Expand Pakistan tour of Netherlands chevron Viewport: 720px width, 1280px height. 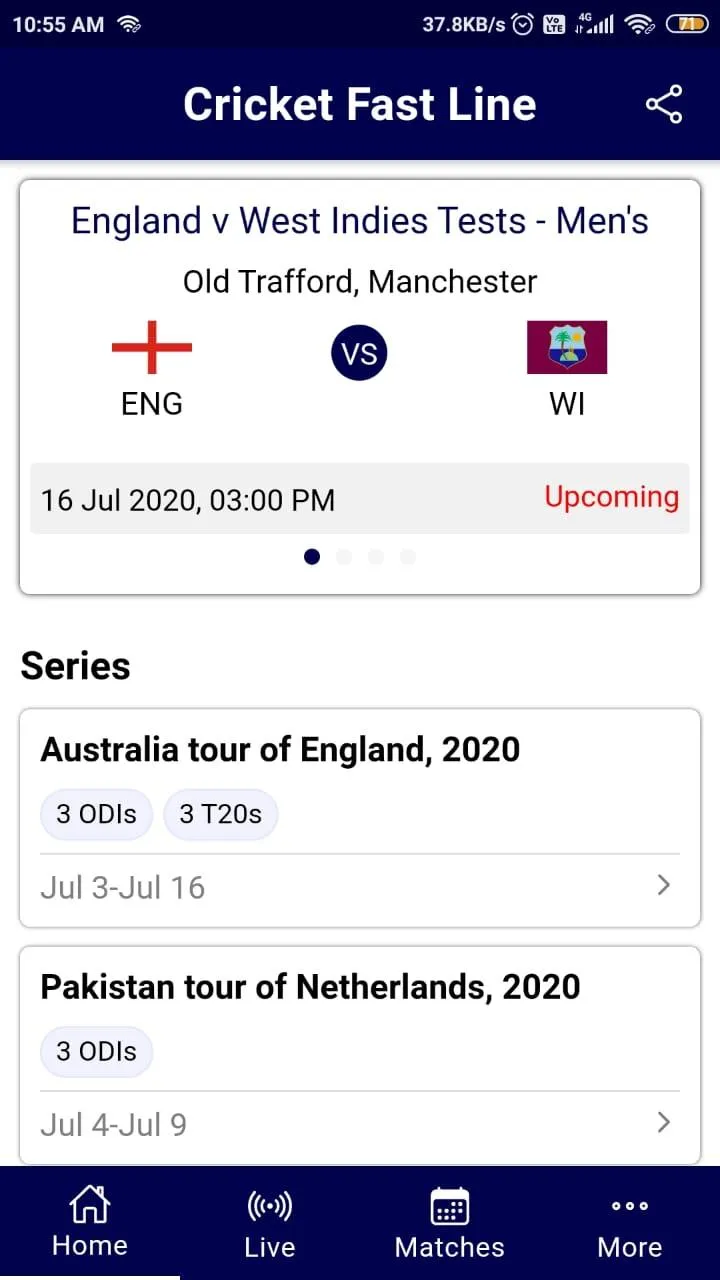(x=663, y=1123)
